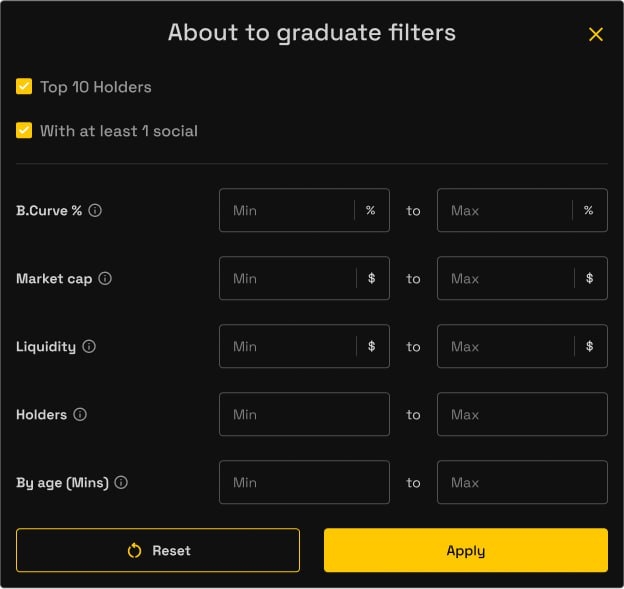
Task: Focus the By age Max field
Action: click(x=522, y=482)
